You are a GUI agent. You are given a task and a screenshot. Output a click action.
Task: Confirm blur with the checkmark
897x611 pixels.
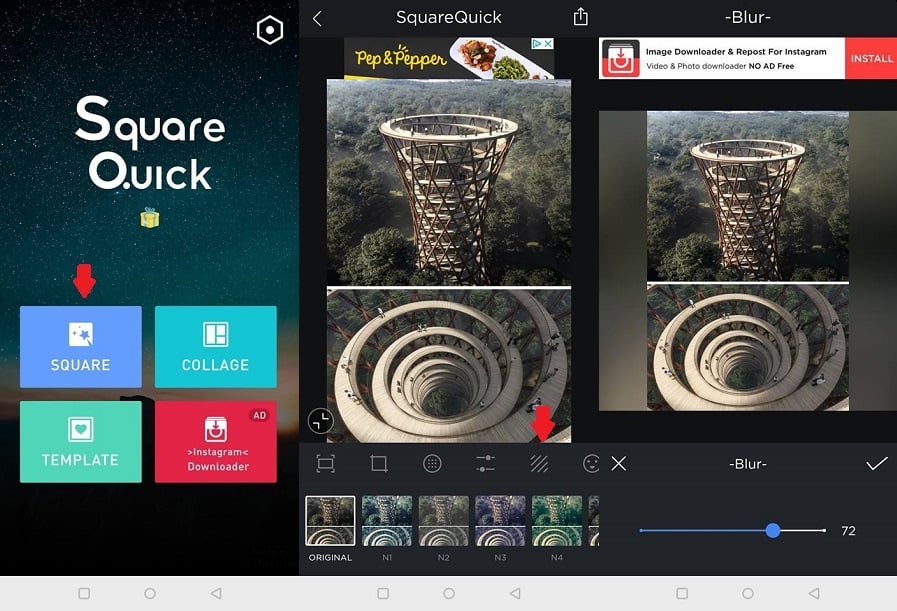click(876, 463)
